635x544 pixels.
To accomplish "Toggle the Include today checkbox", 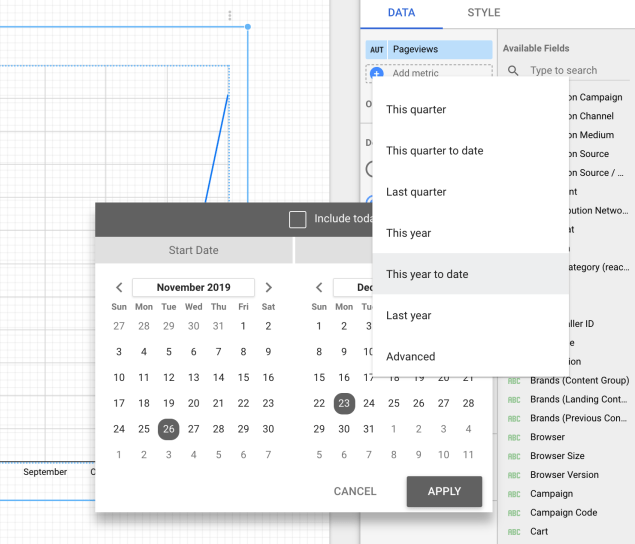I will click(298, 219).
